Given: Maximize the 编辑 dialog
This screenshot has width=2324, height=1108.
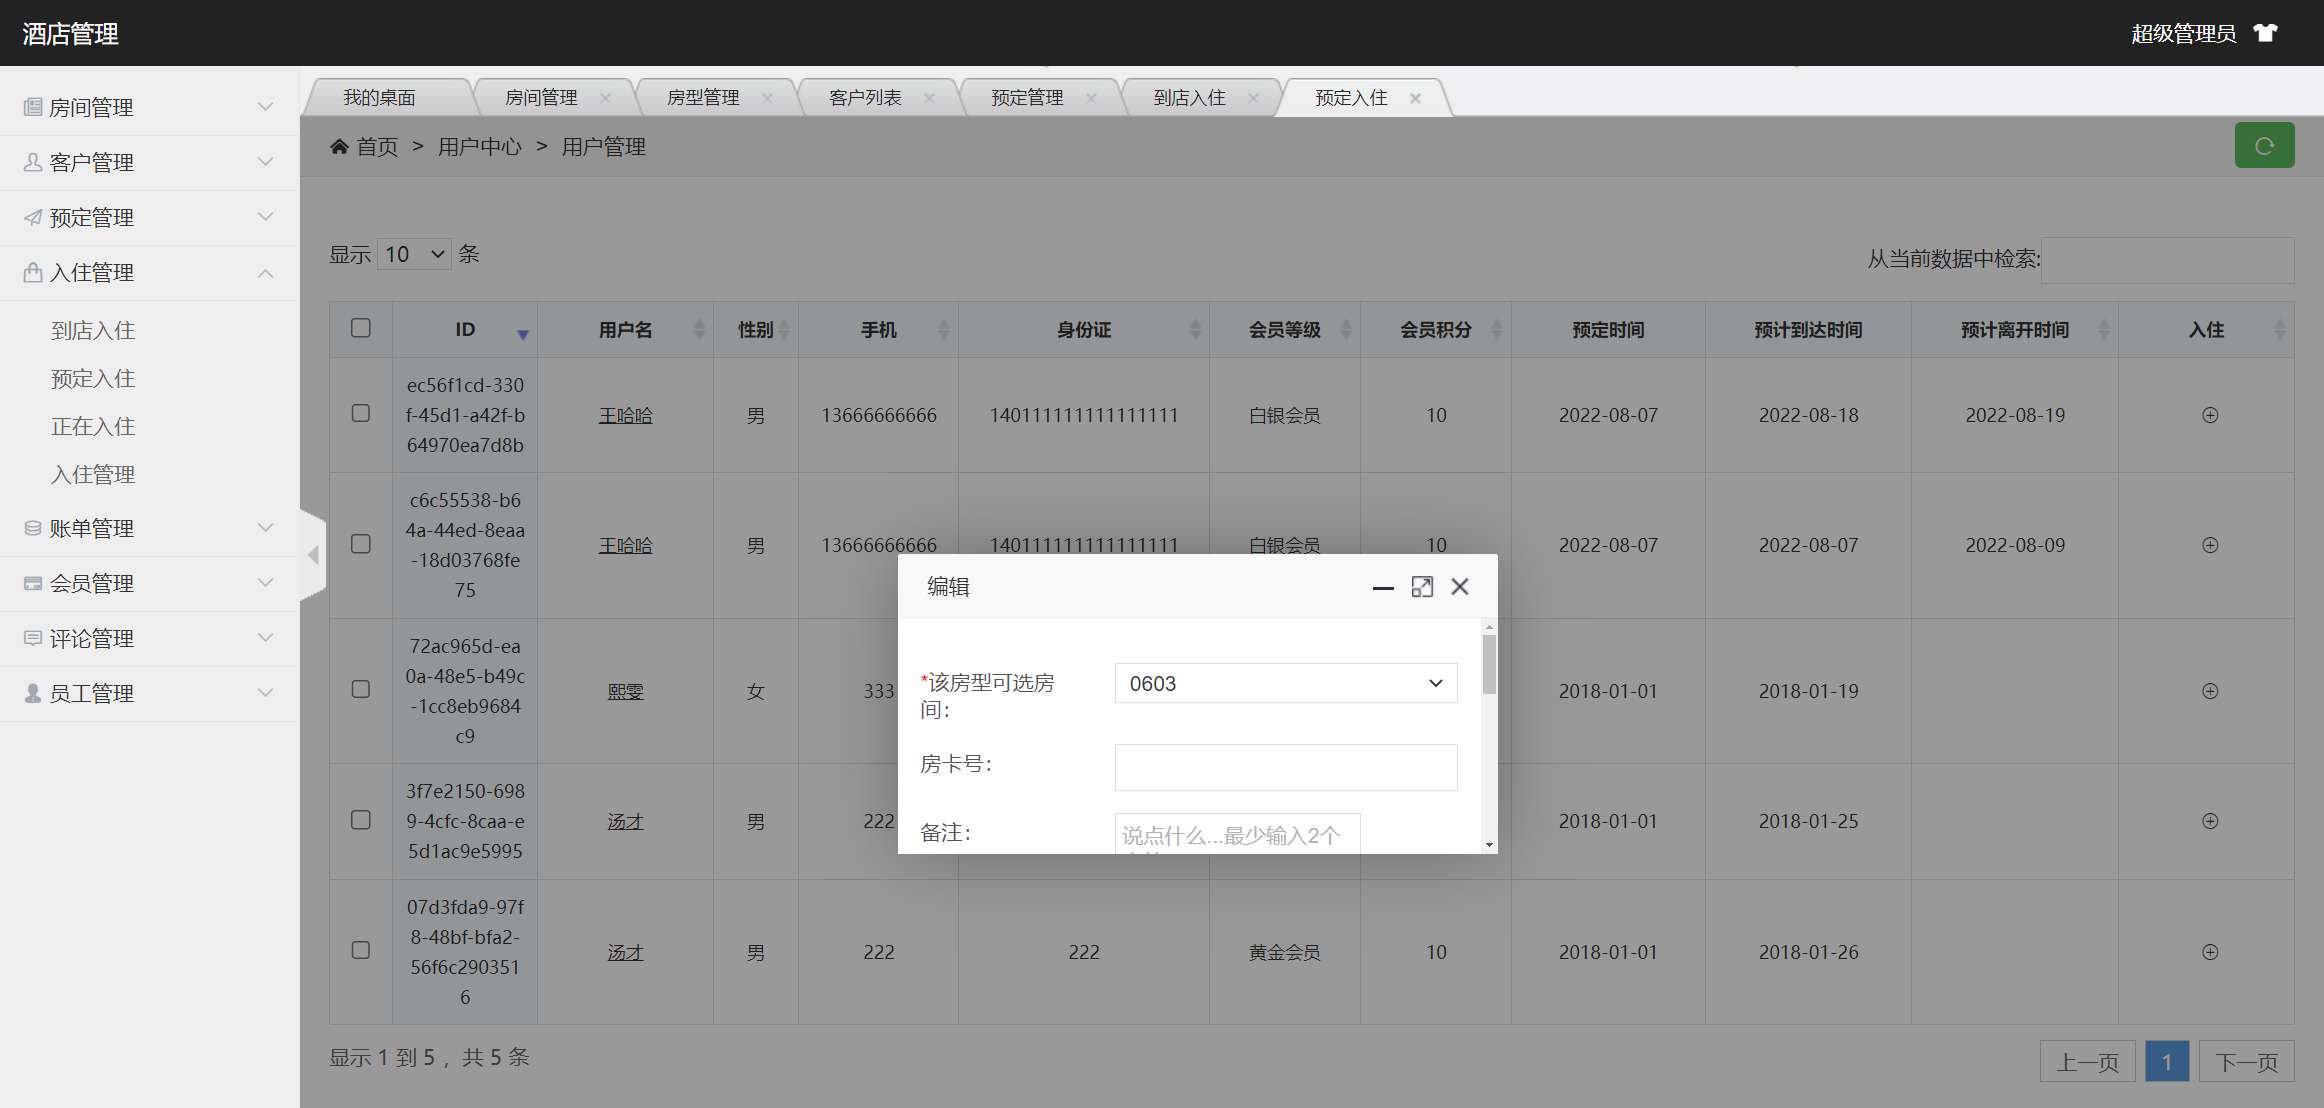Looking at the screenshot, I should (x=1422, y=587).
